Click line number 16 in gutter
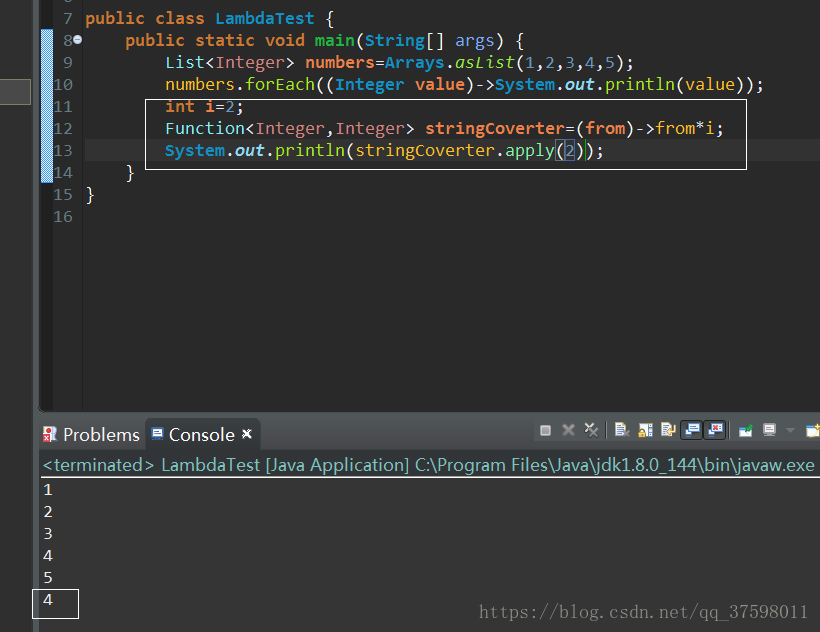 (63, 217)
